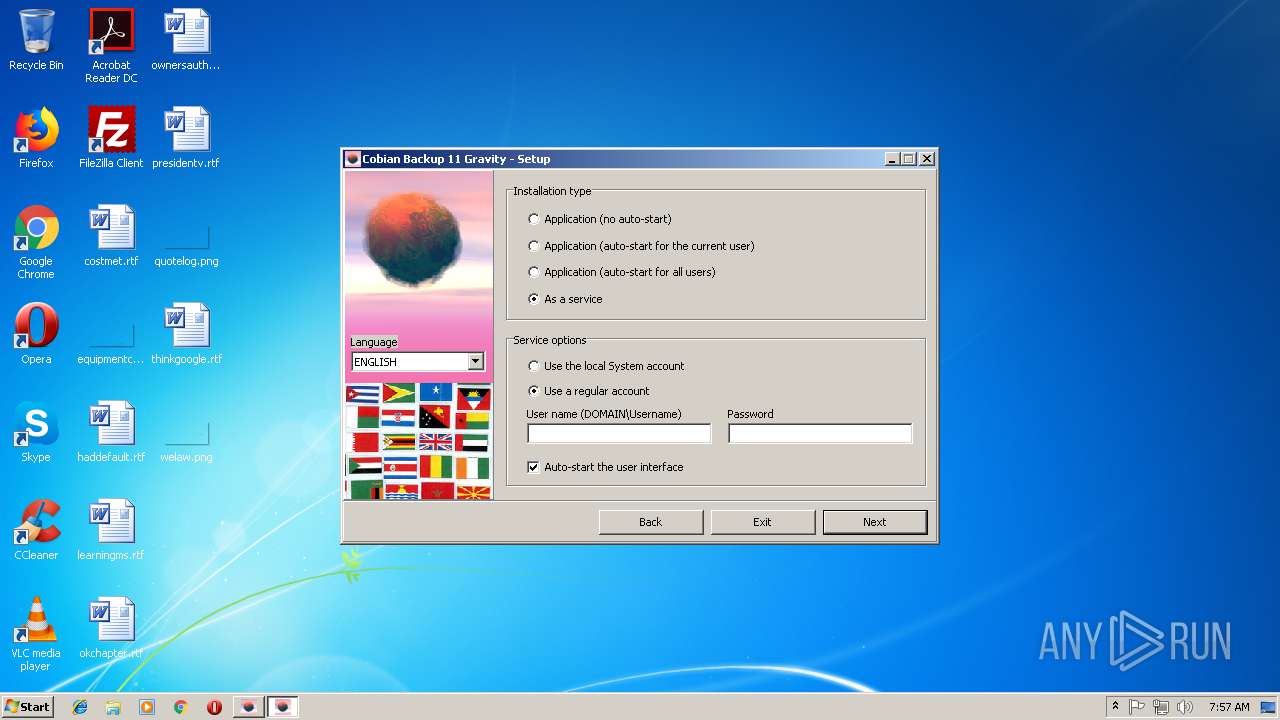The image size is (1280, 720).
Task: Click the Opera icon in the taskbar
Action: click(214, 707)
